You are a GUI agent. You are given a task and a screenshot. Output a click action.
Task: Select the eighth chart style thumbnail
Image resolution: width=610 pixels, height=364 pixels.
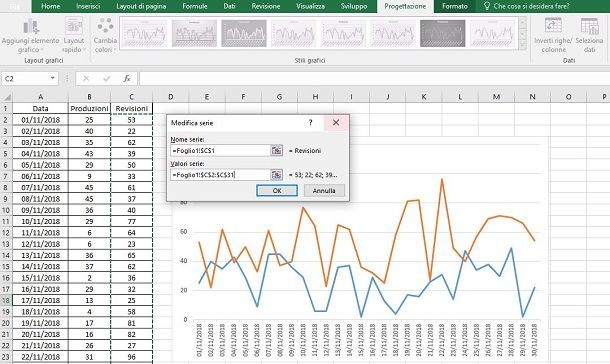click(493, 33)
